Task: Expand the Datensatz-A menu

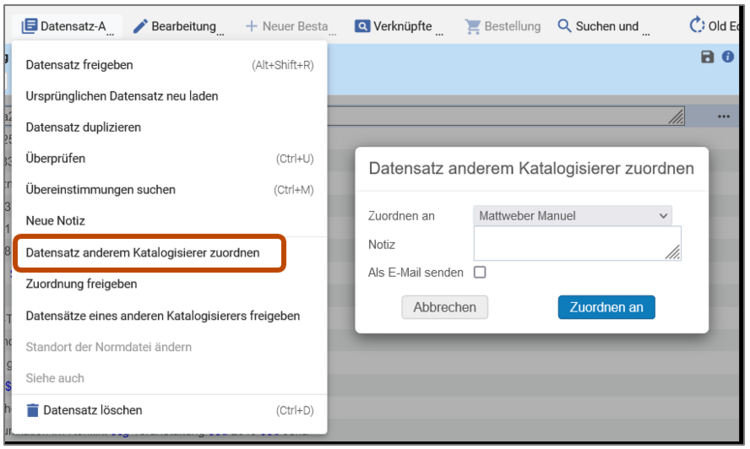Action: point(67,26)
